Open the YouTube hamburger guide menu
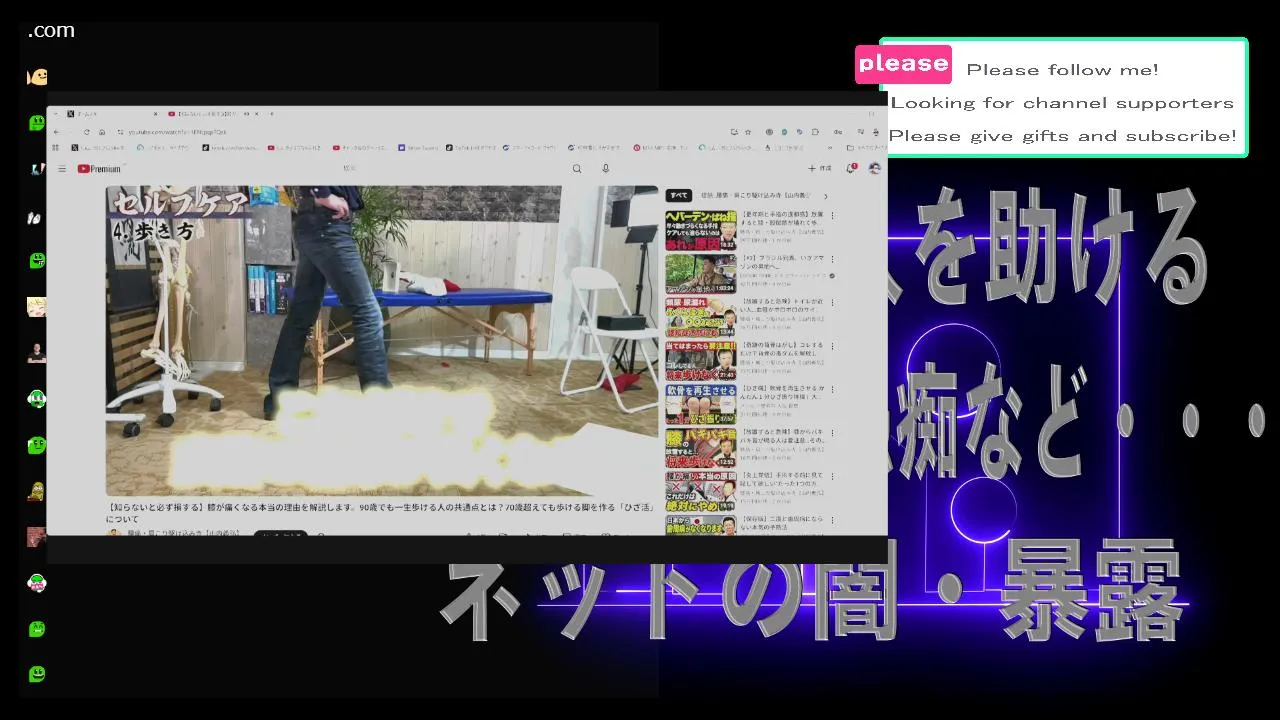 (62, 169)
